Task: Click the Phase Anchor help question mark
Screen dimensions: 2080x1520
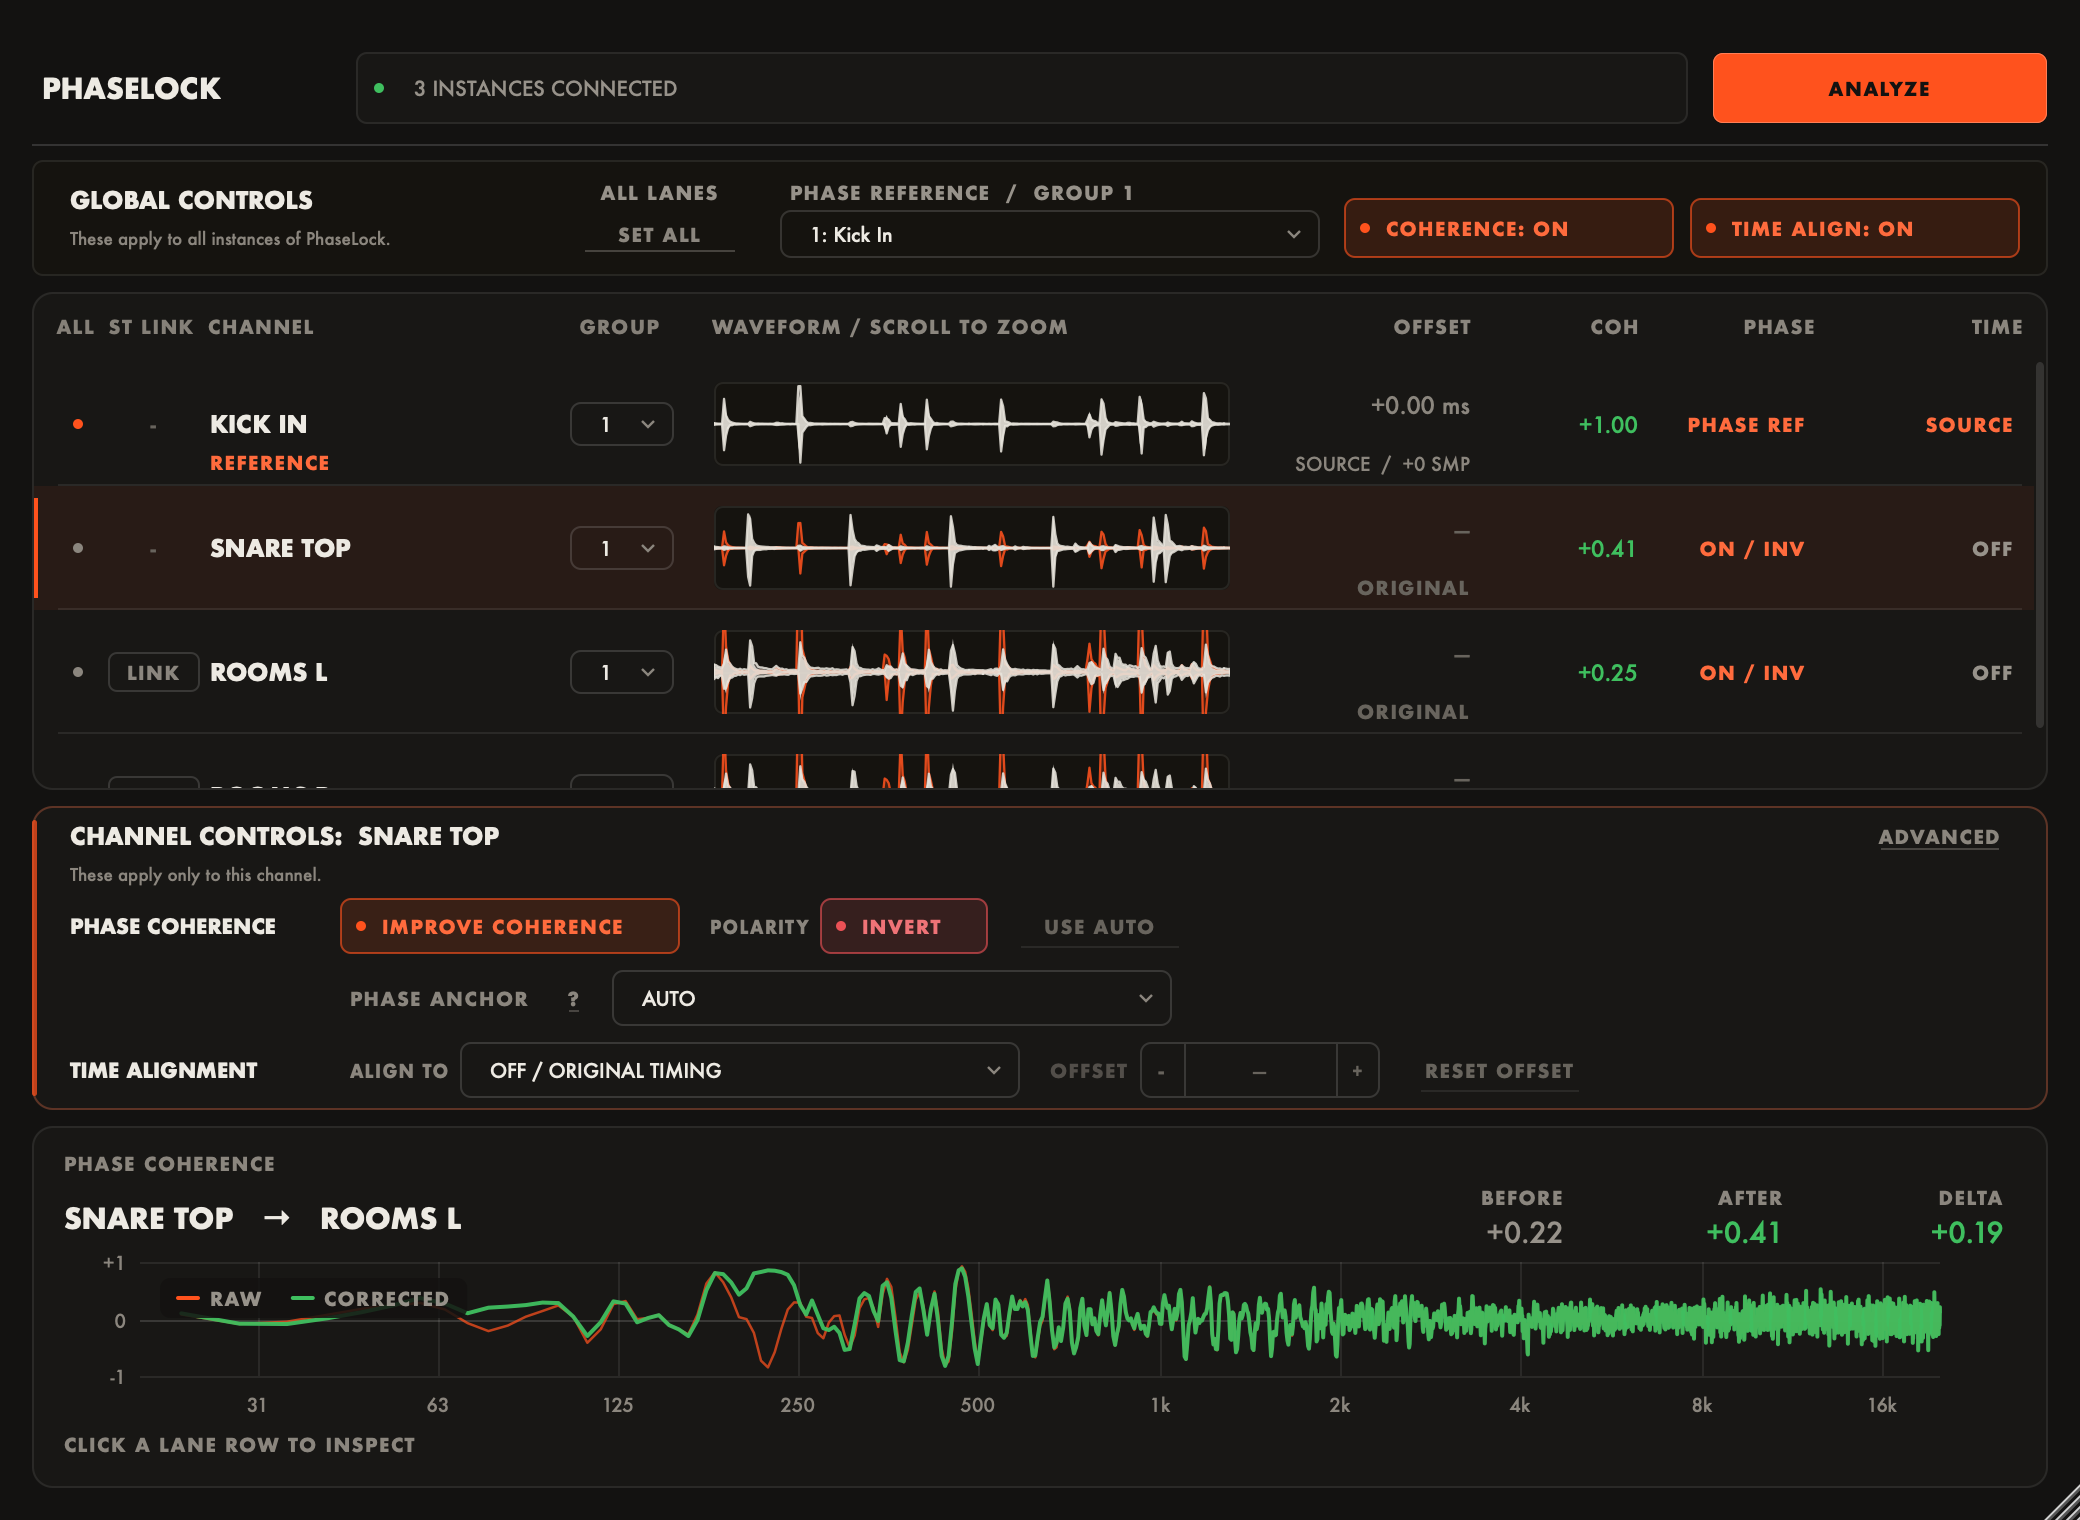Action: pos(573,999)
